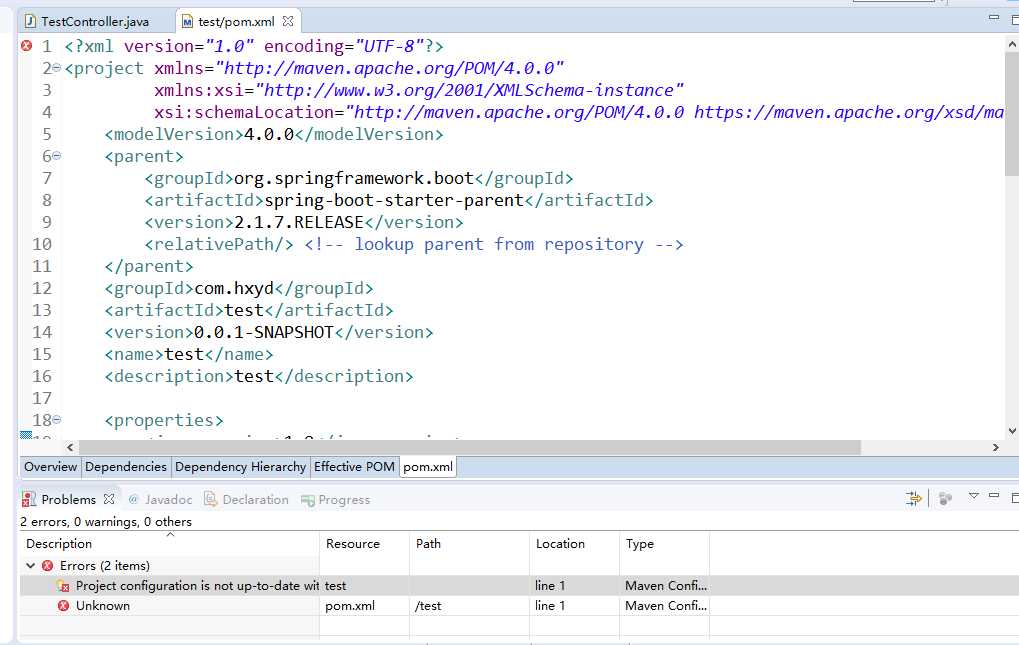Click the Problems view icon
This screenshot has width=1019, height=645.
click(x=29, y=499)
